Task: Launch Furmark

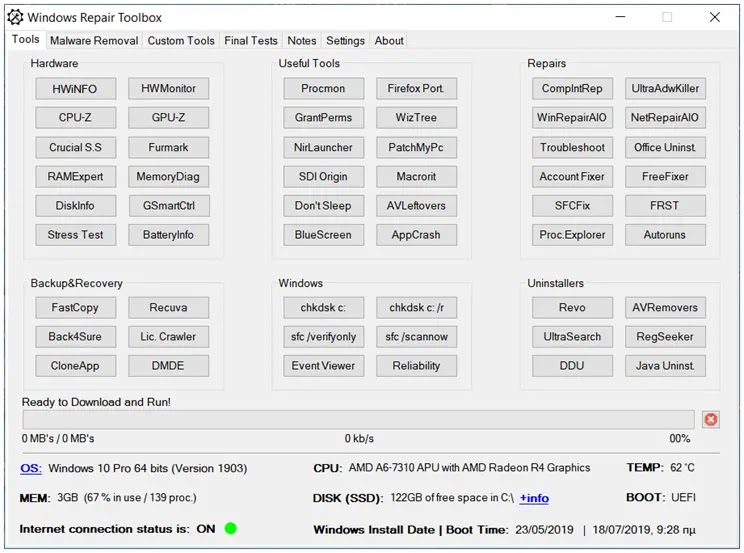Action: click(168, 148)
